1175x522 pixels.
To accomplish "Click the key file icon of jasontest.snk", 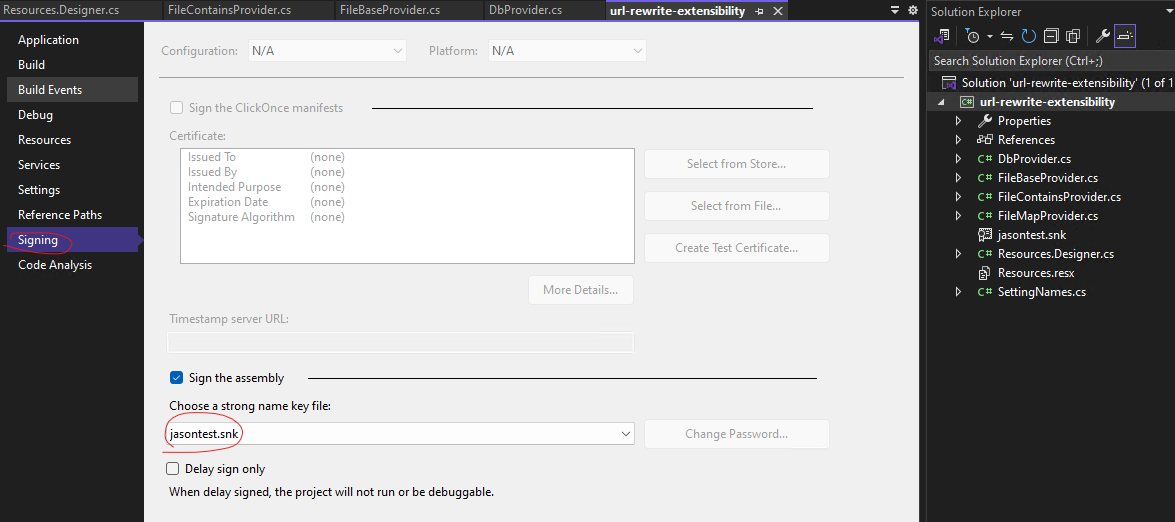I will click(985, 235).
